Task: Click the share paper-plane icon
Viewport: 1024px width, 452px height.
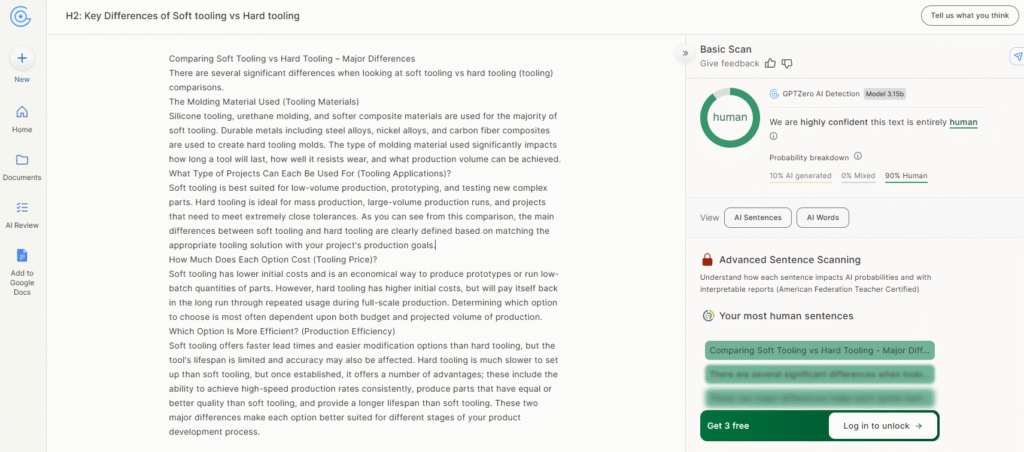Action: [x=1016, y=57]
